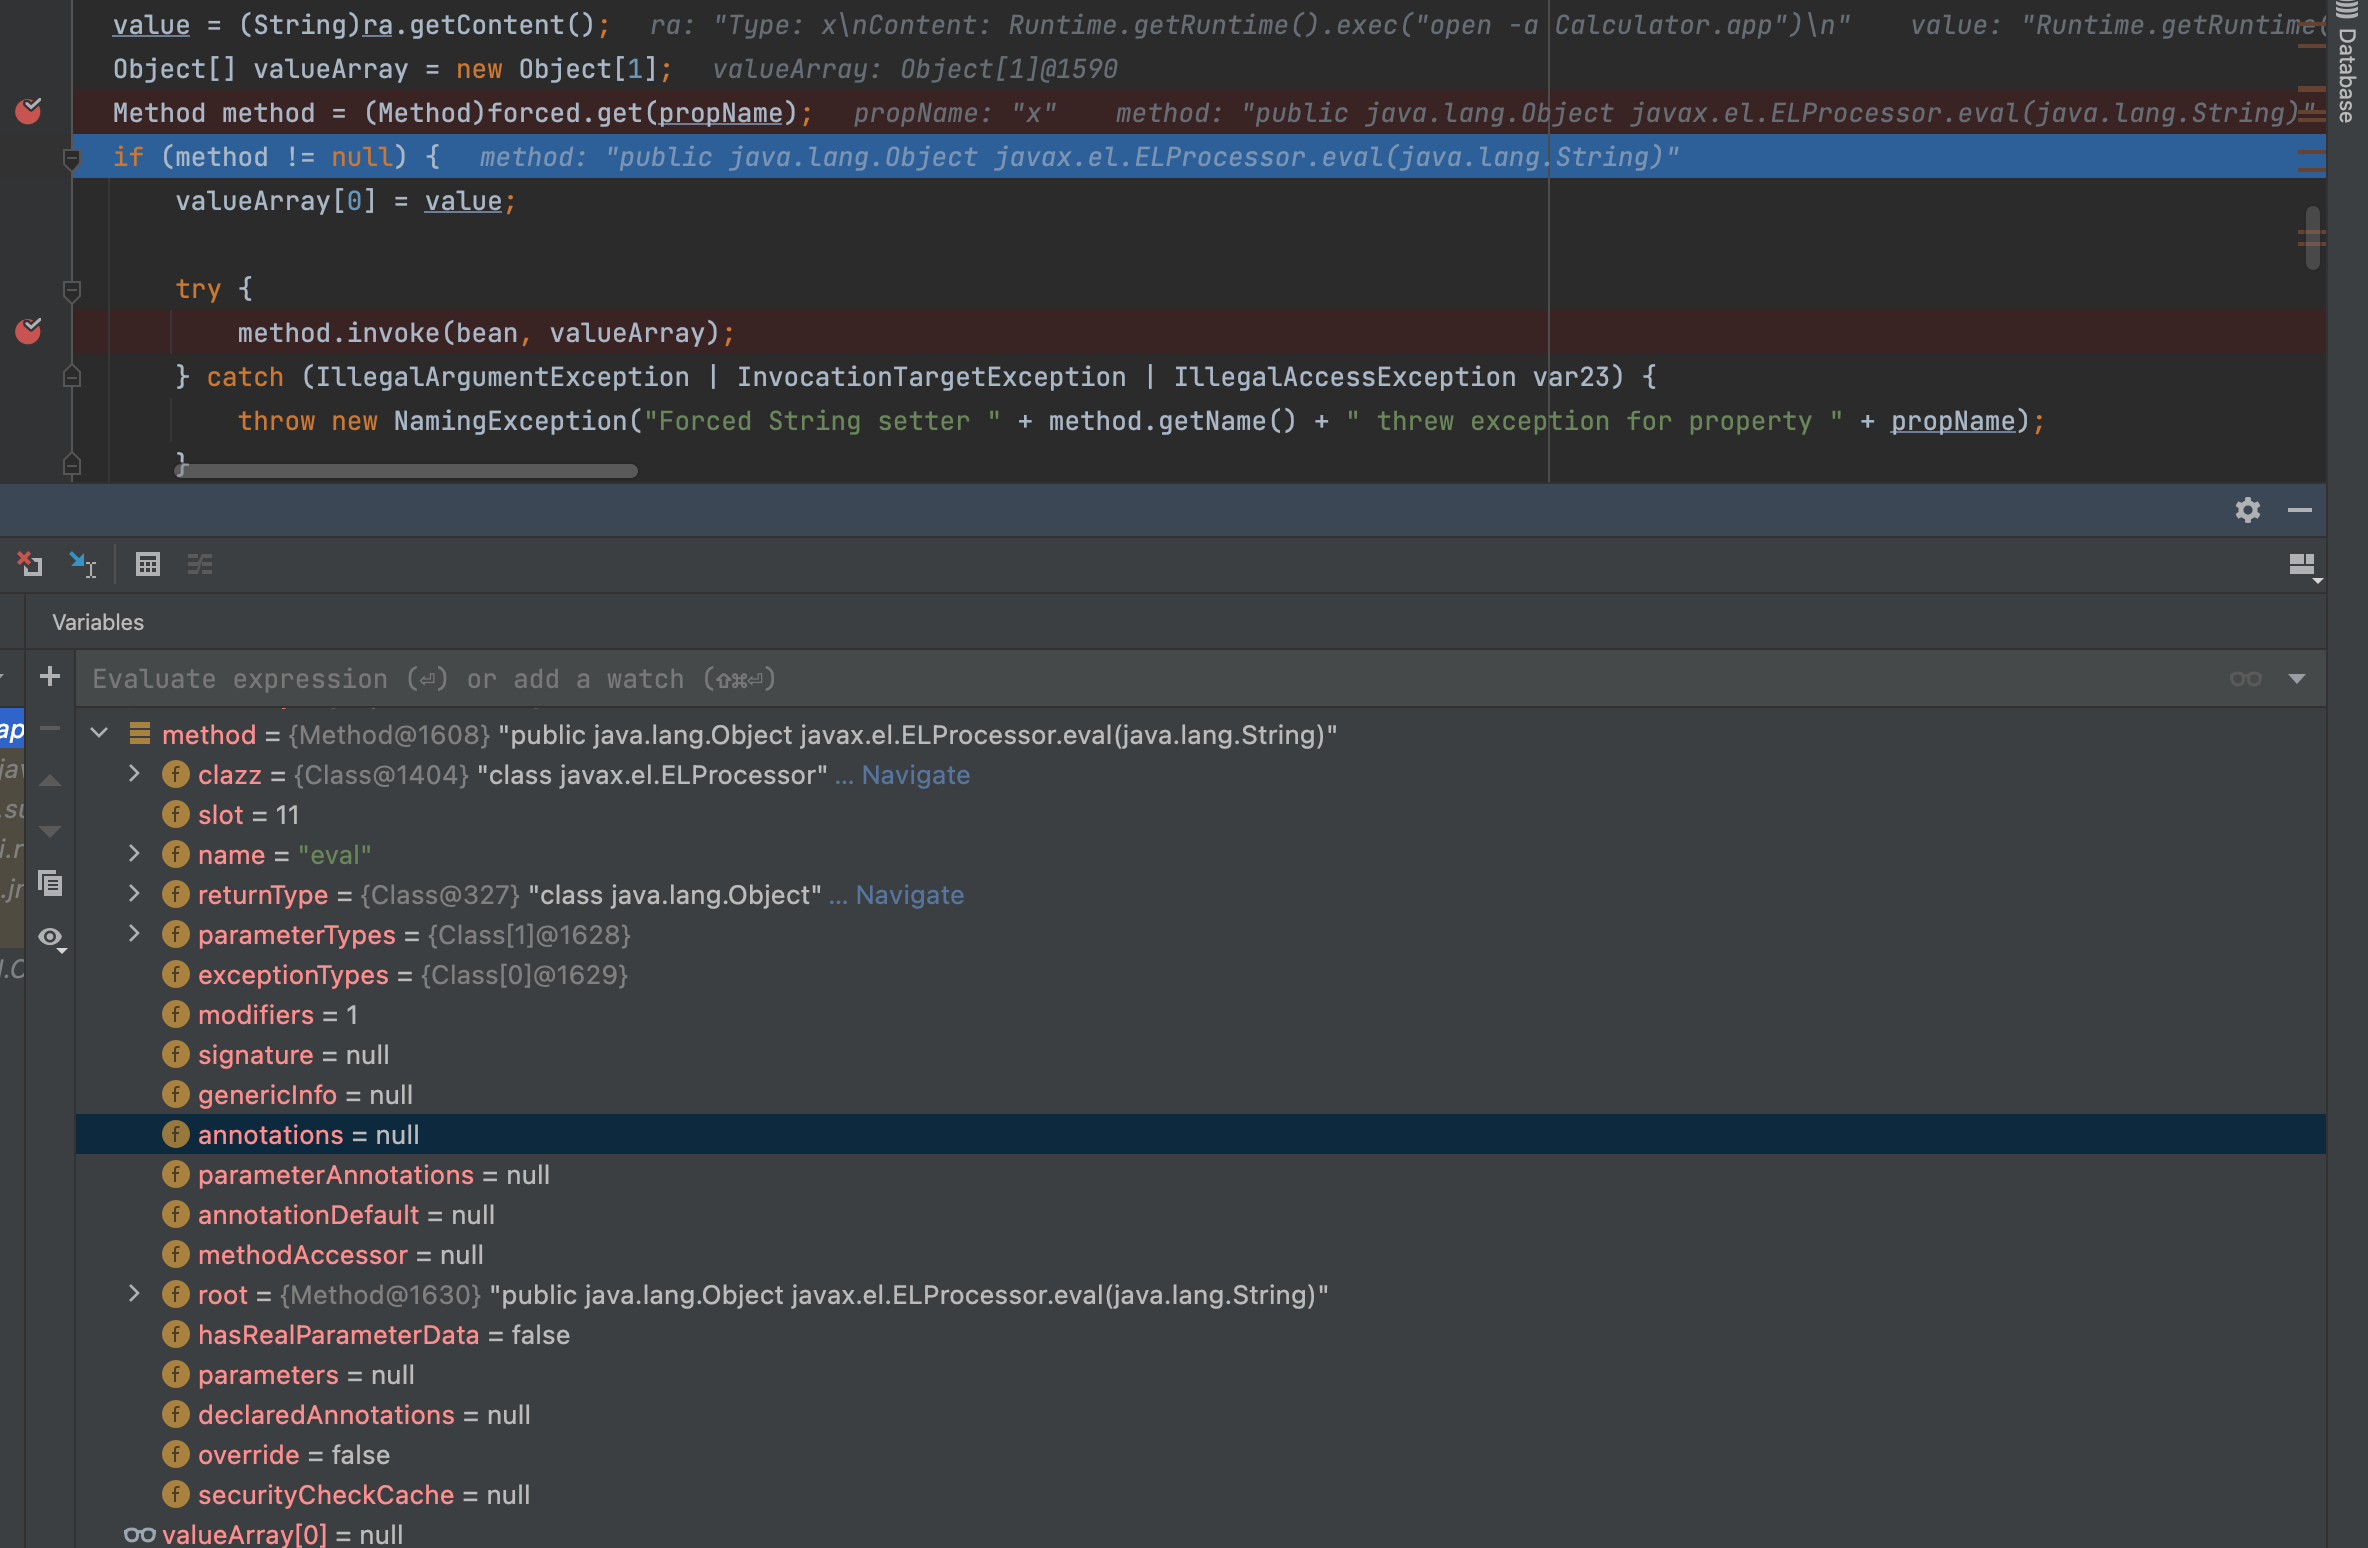
Task: Click the duplicate watch copy icon
Action: tap(50, 883)
